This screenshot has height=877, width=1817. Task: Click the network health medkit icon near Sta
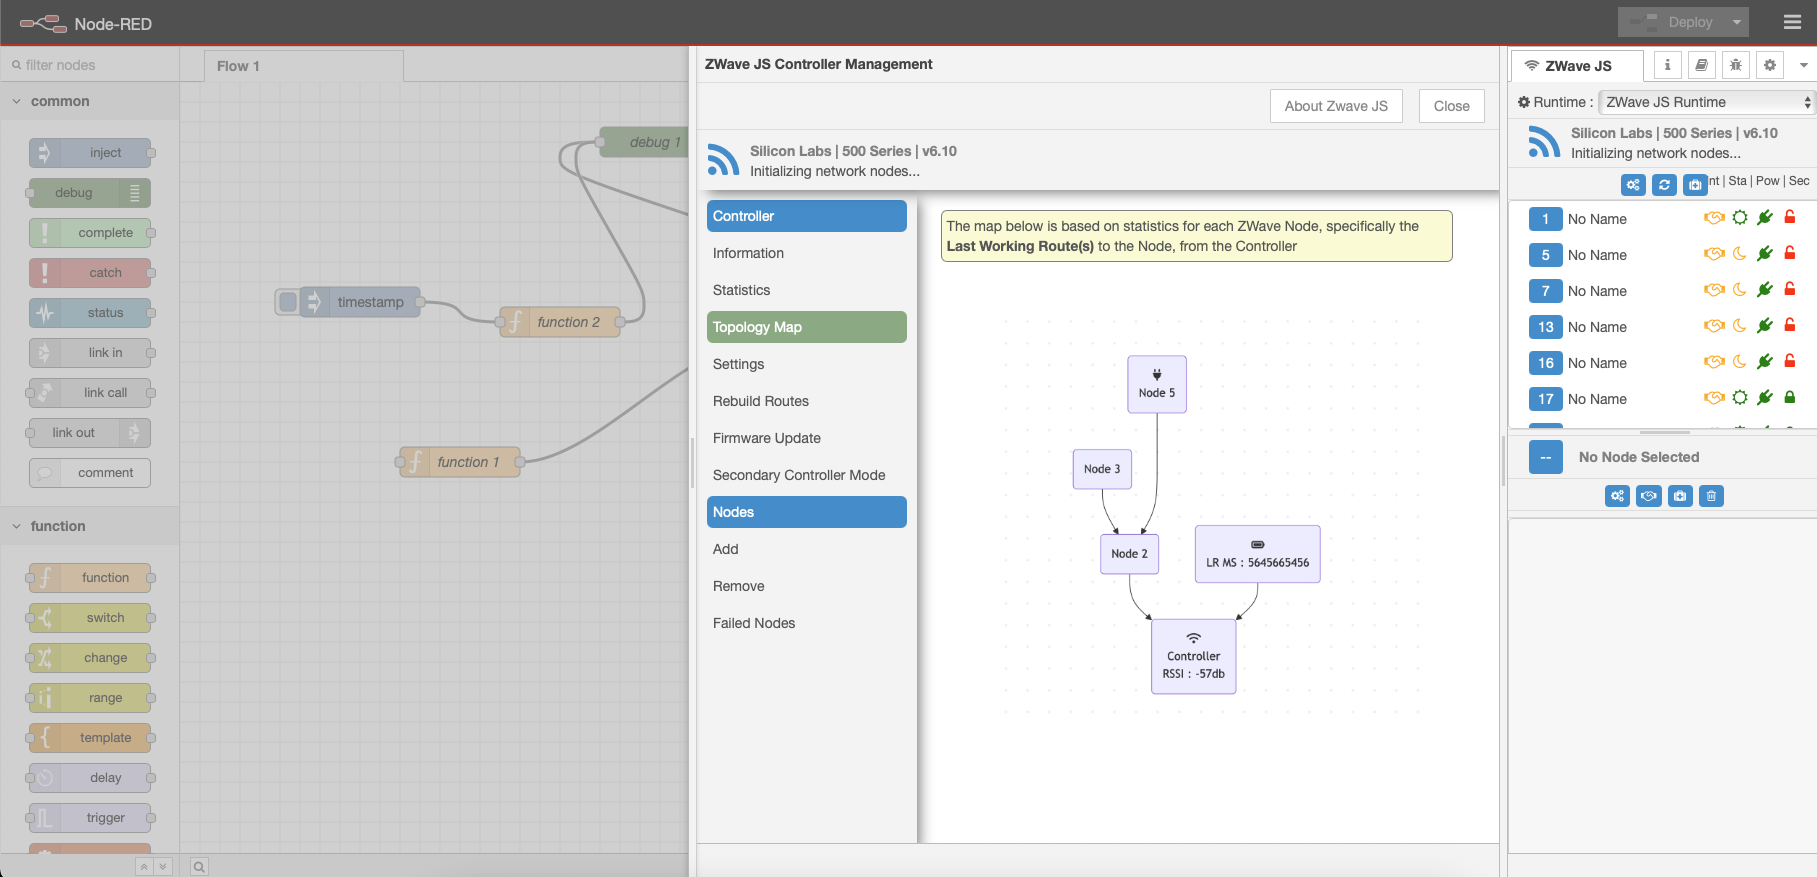pos(1695,185)
